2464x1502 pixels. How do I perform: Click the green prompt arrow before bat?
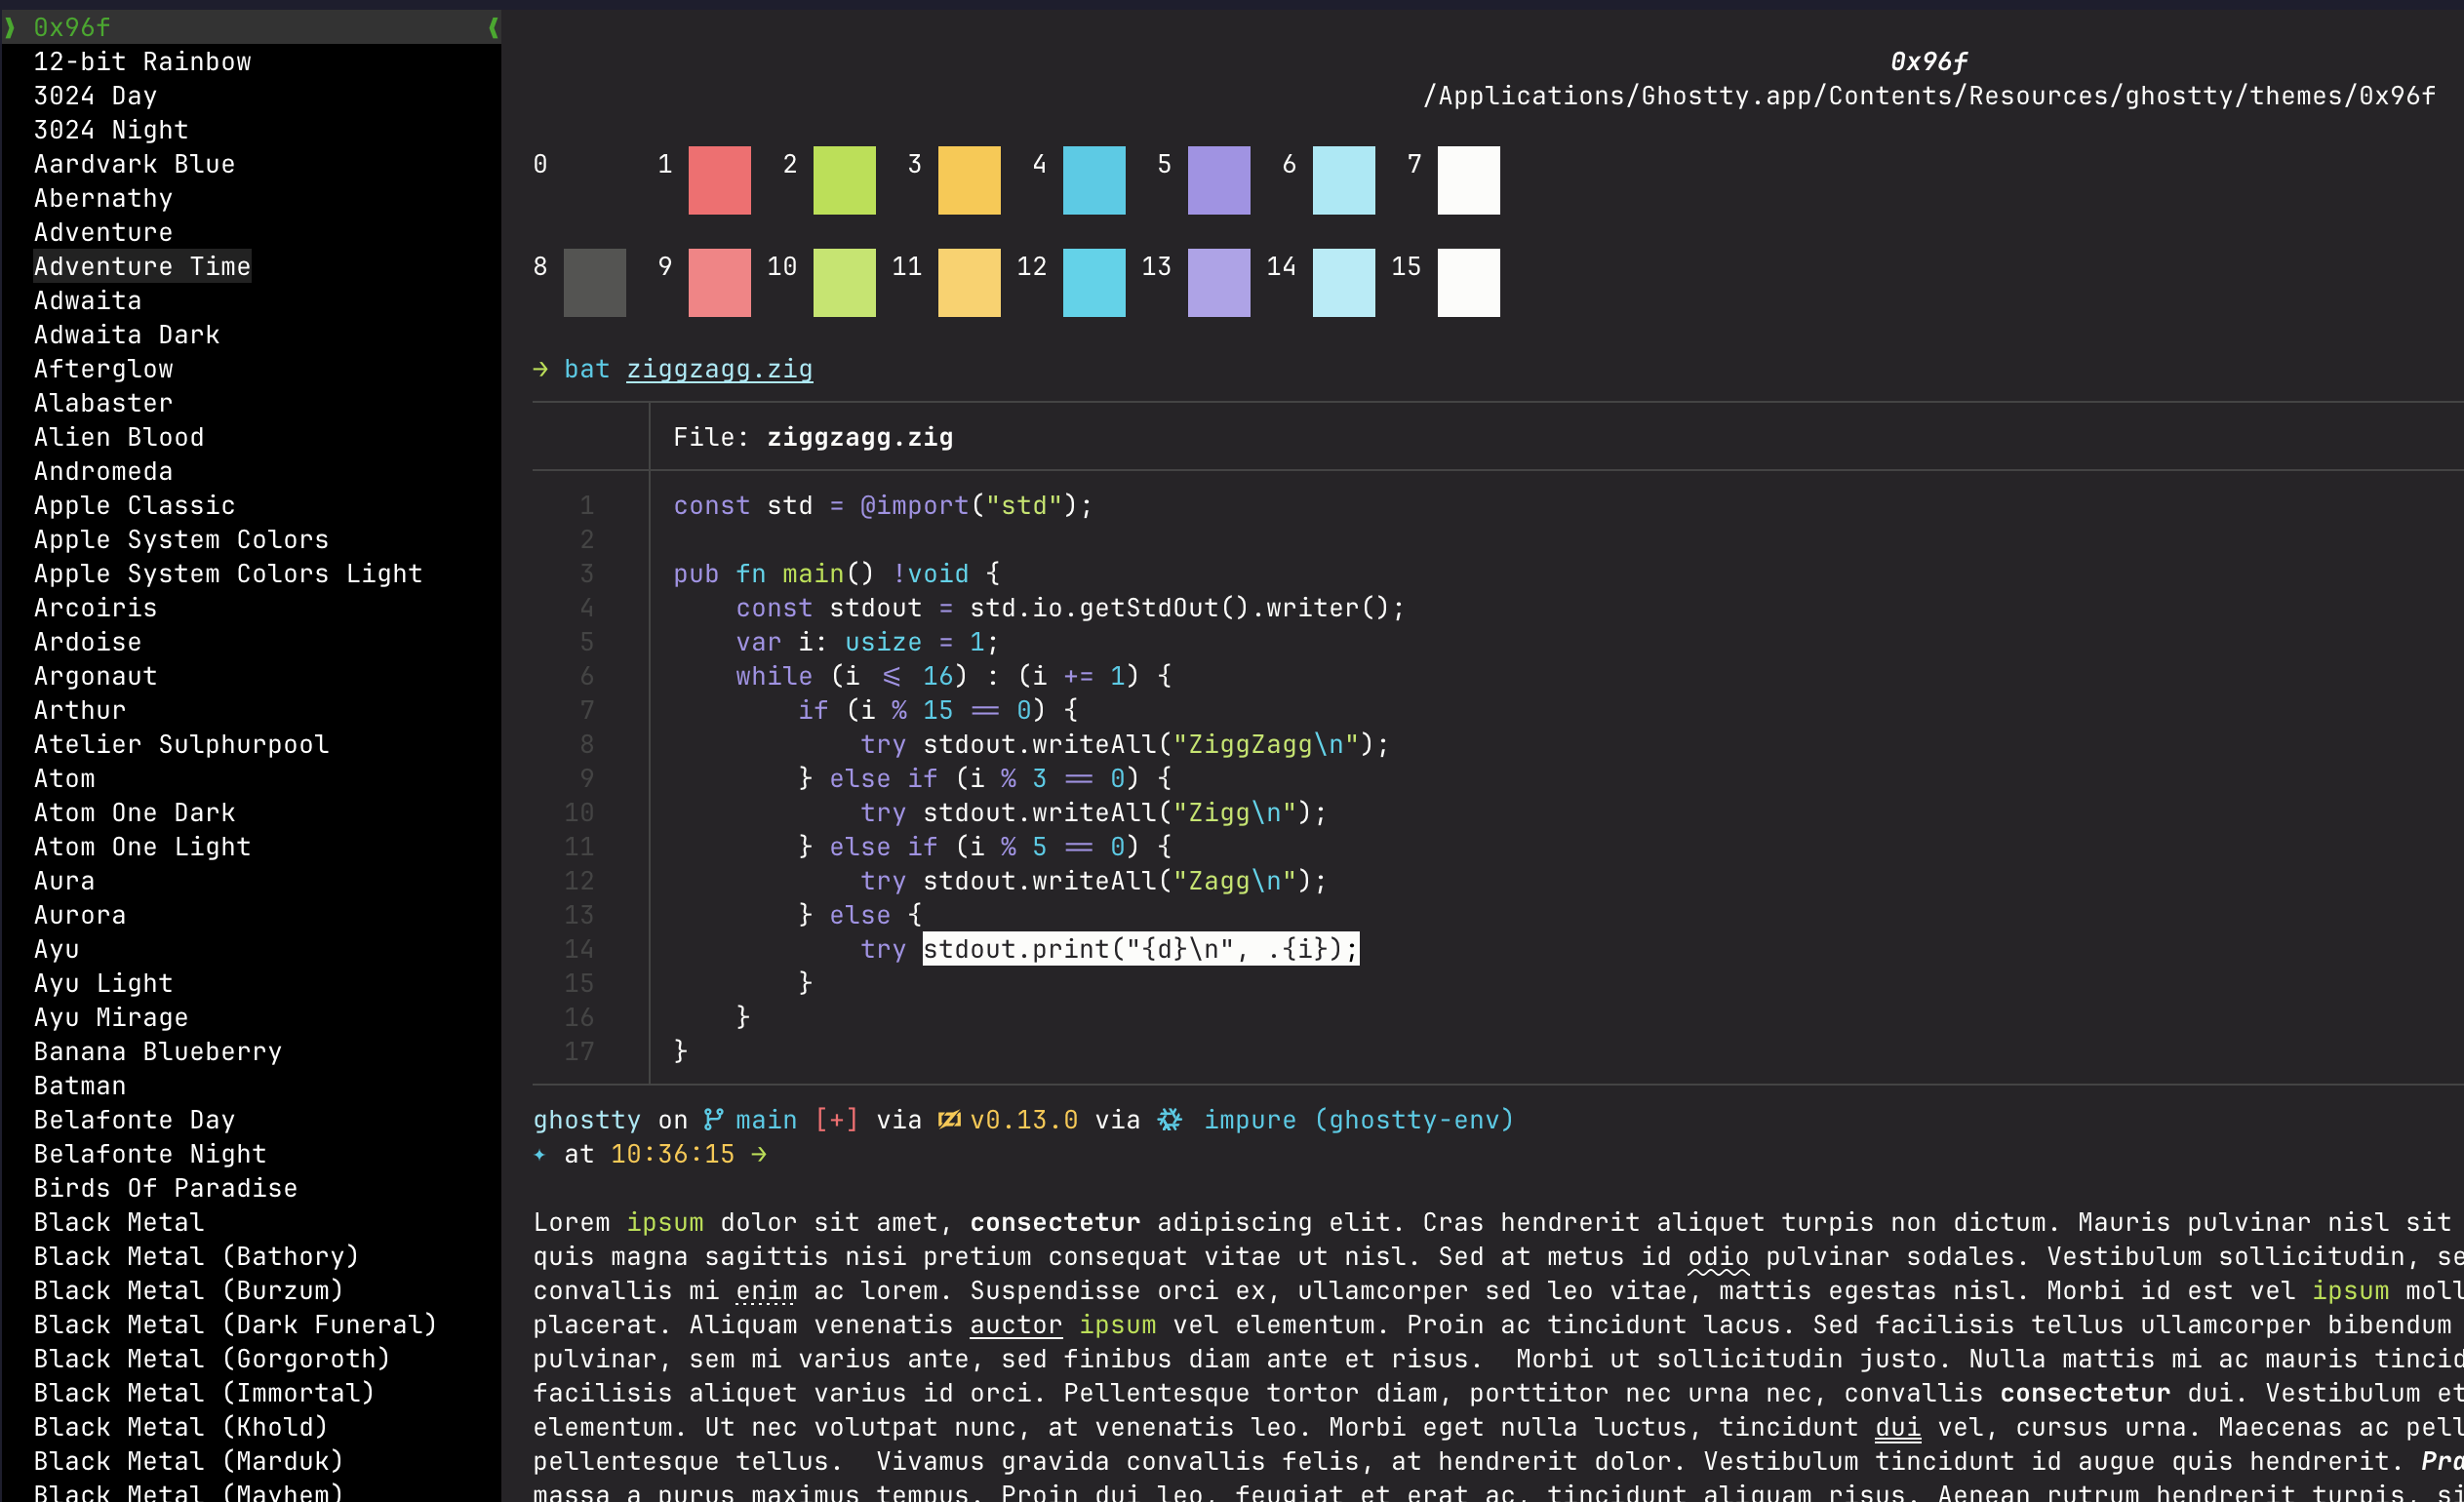540,369
